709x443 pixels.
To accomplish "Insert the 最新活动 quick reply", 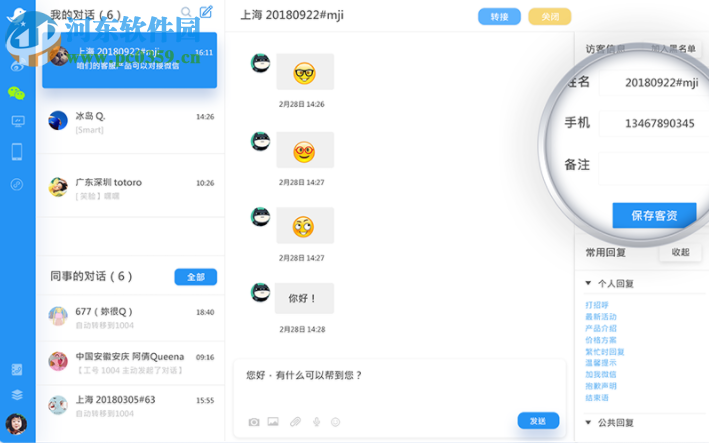I will (x=601, y=317).
